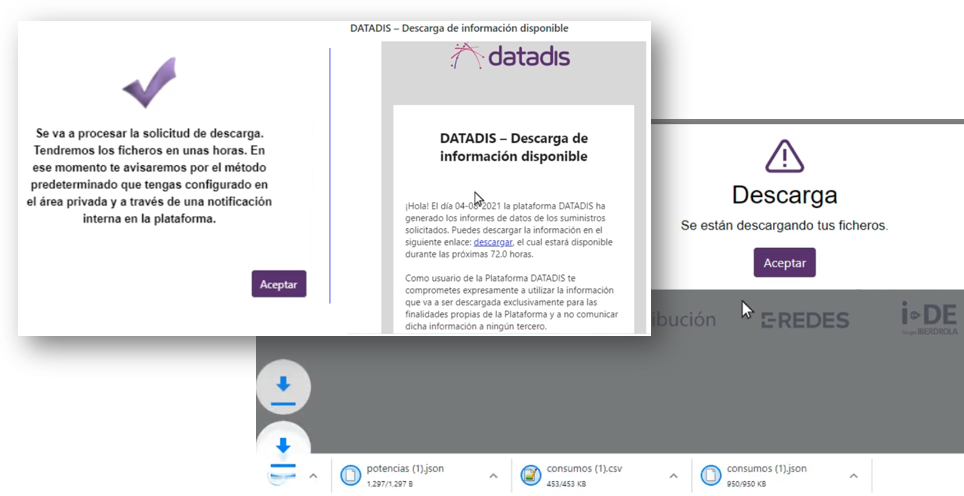This screenshot has height=496, width=964.
Task: Click the 950/950 KB size label
Action: click(746, 484)
